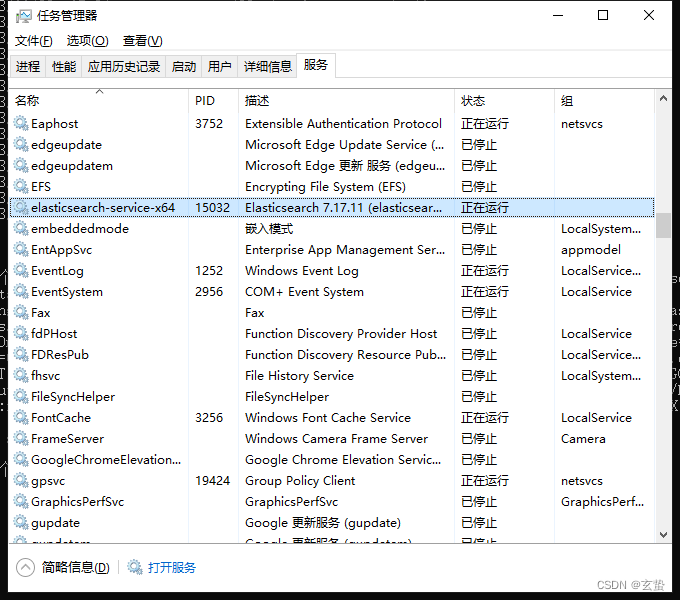Switch to the 启动 tab
The width and height of the screenshot is (680, 600).
tap(183, 67)
